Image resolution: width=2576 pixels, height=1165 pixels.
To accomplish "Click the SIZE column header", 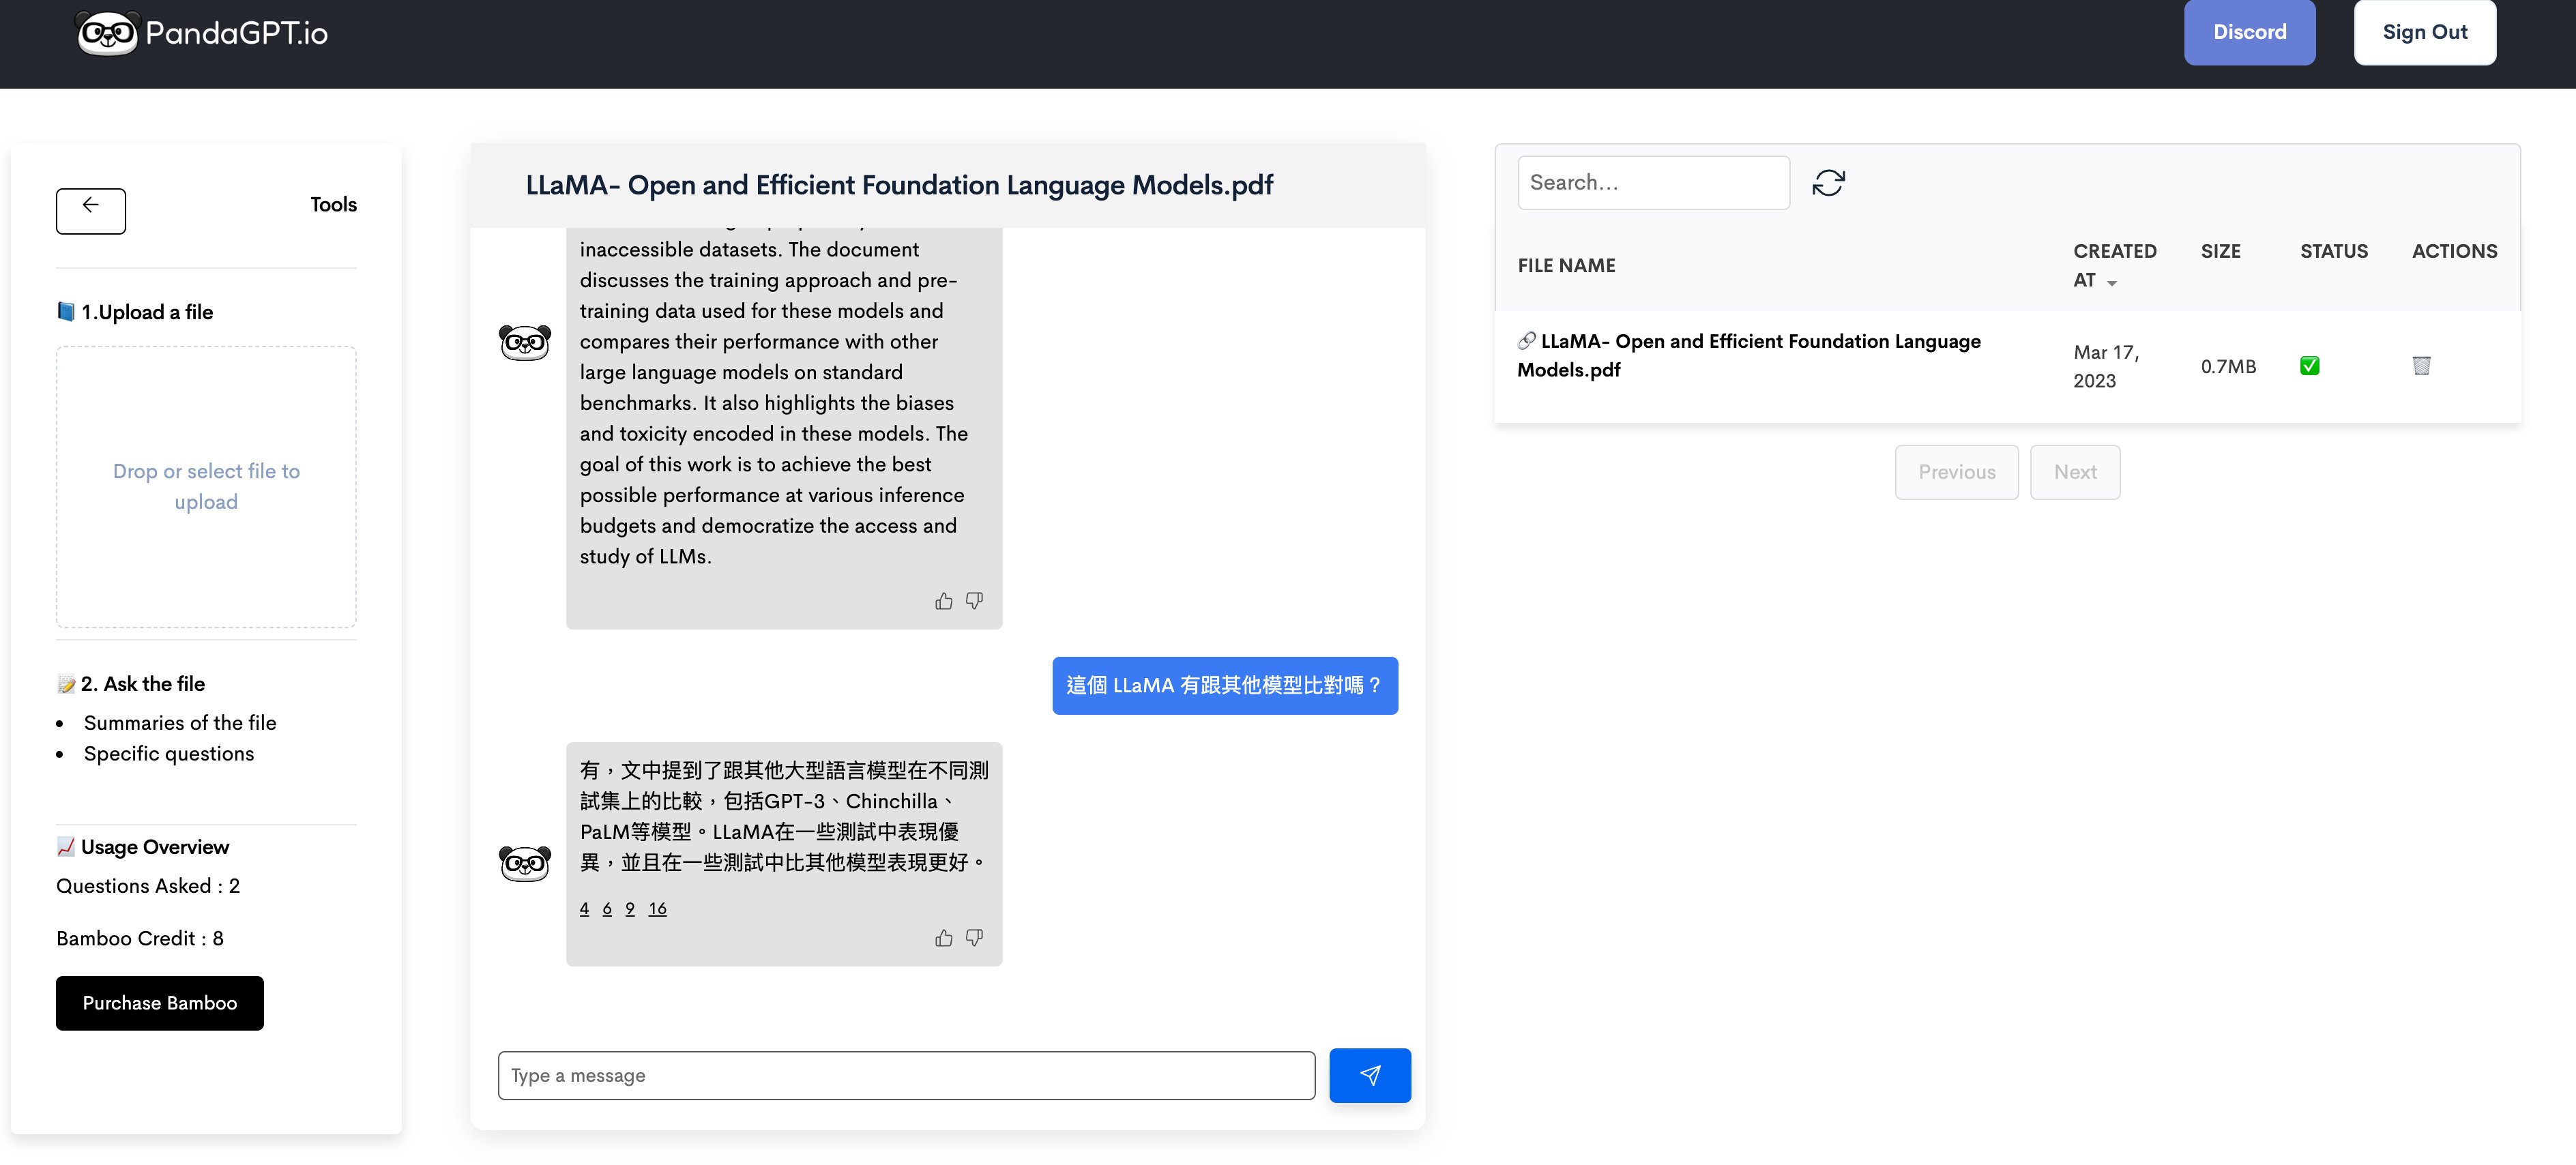I will click(2220, 251).
